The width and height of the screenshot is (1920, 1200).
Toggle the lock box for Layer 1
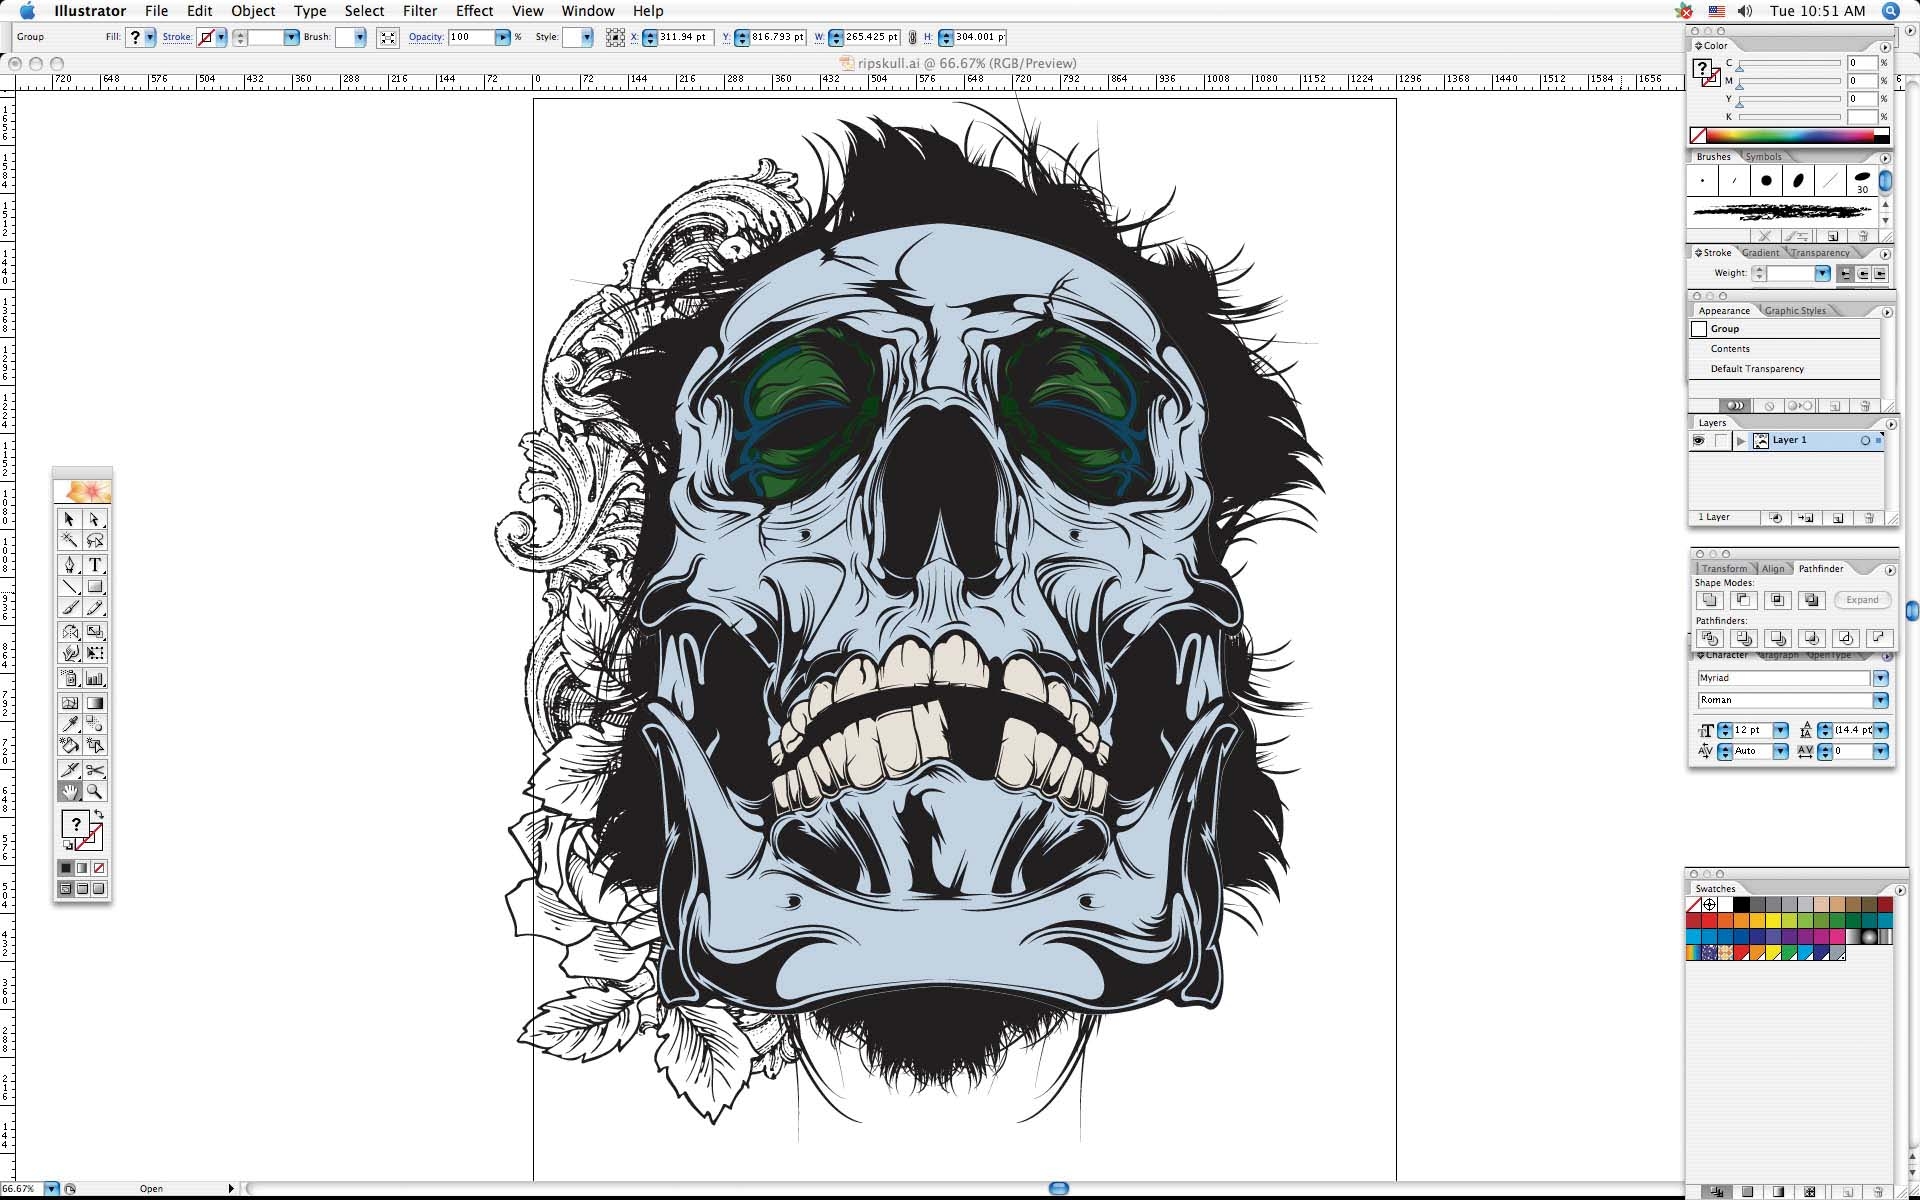1720,441
